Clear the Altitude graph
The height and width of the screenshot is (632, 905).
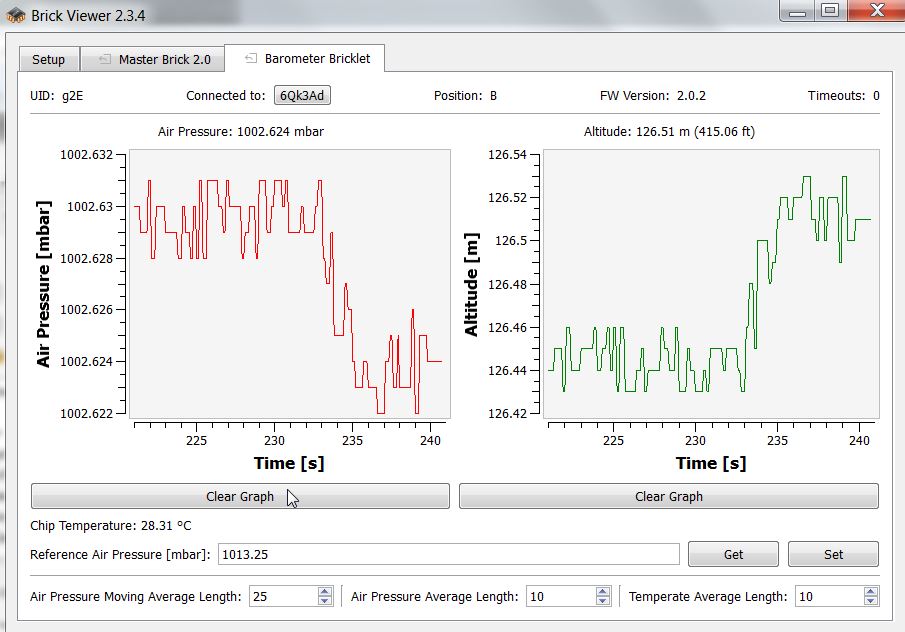pos(668,497)
